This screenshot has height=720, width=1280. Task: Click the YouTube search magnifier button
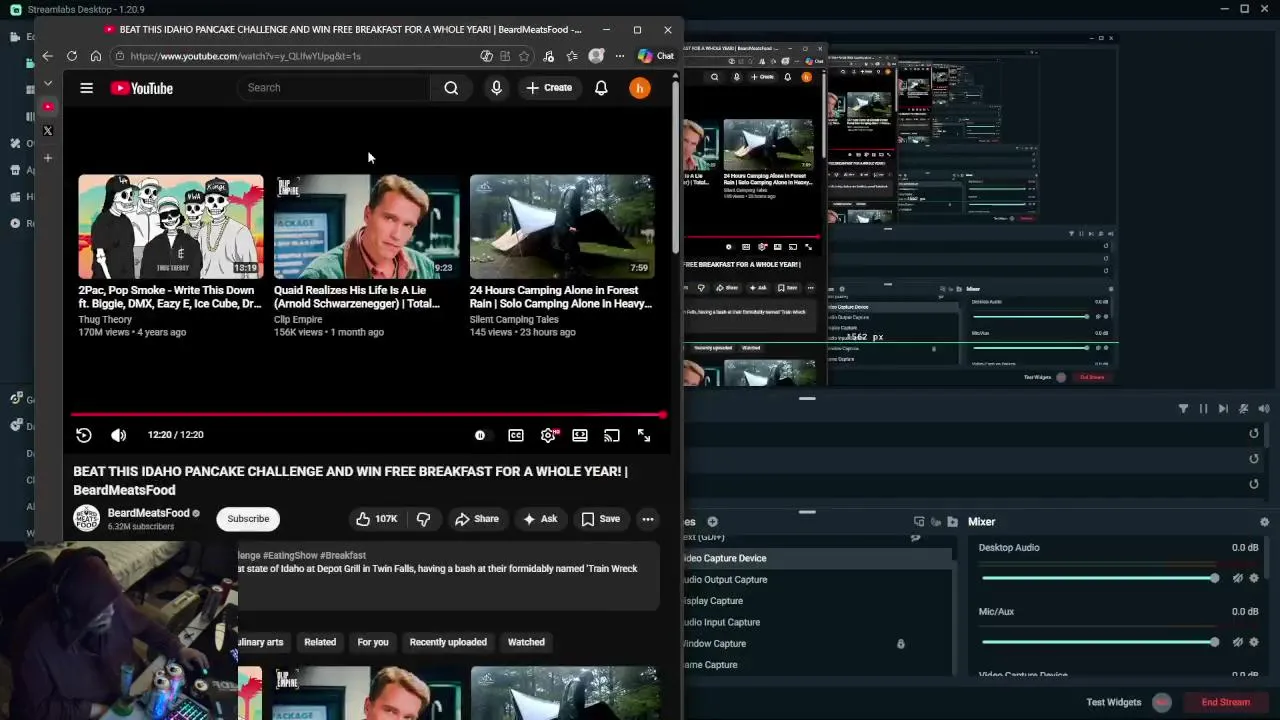(451, 88)
